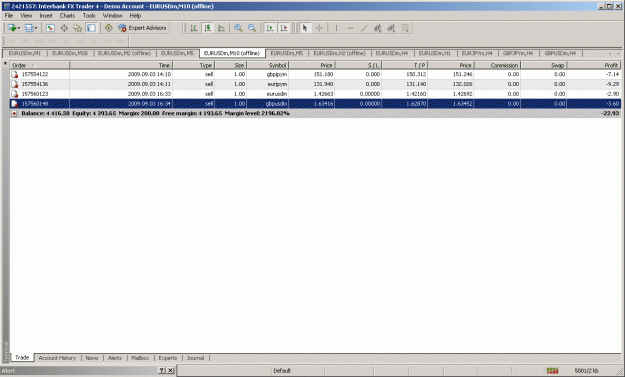
Task: Click the New Chart toolbar icon
Action: [x=11, y=28]
